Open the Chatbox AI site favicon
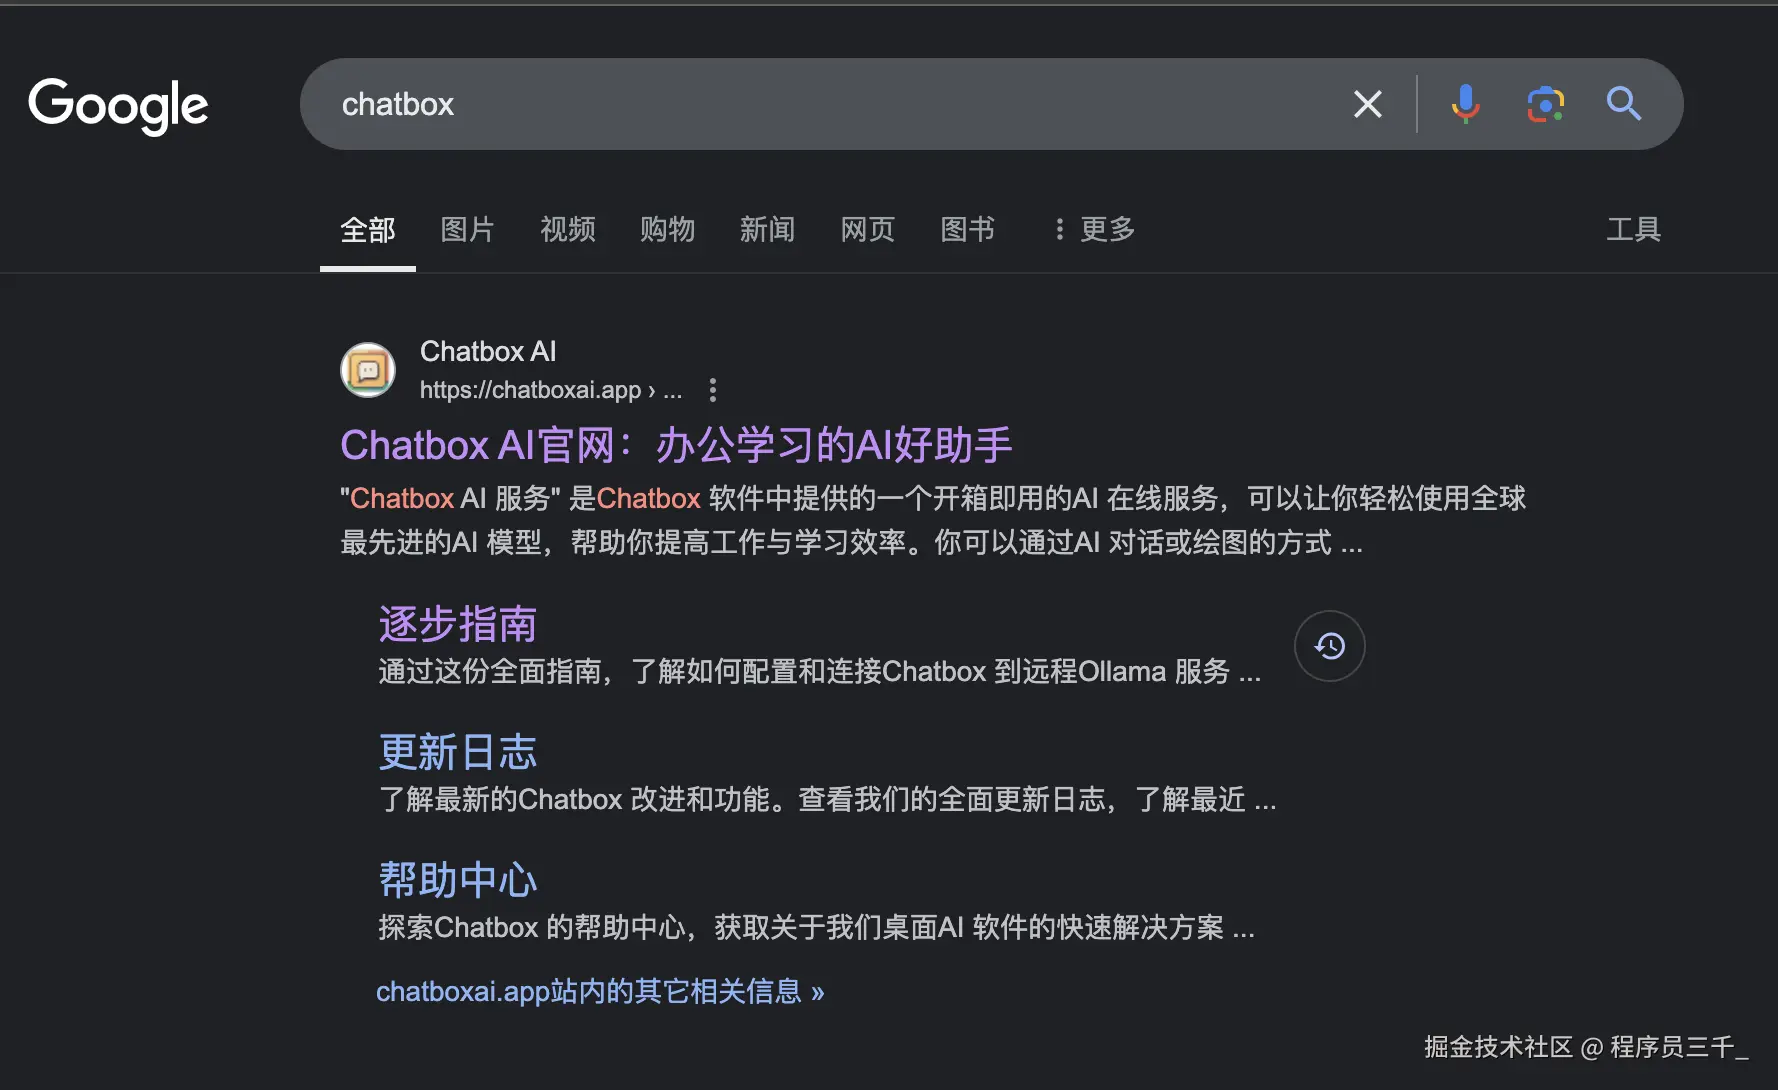This screenshot has height=1090, width=1778. [x=368, y=370]
